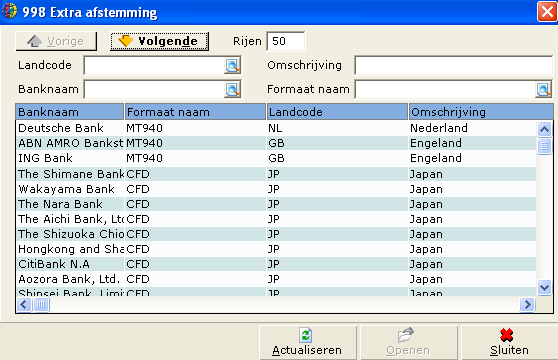Click the horizontal scrollbar thumb

click(41, 305)
